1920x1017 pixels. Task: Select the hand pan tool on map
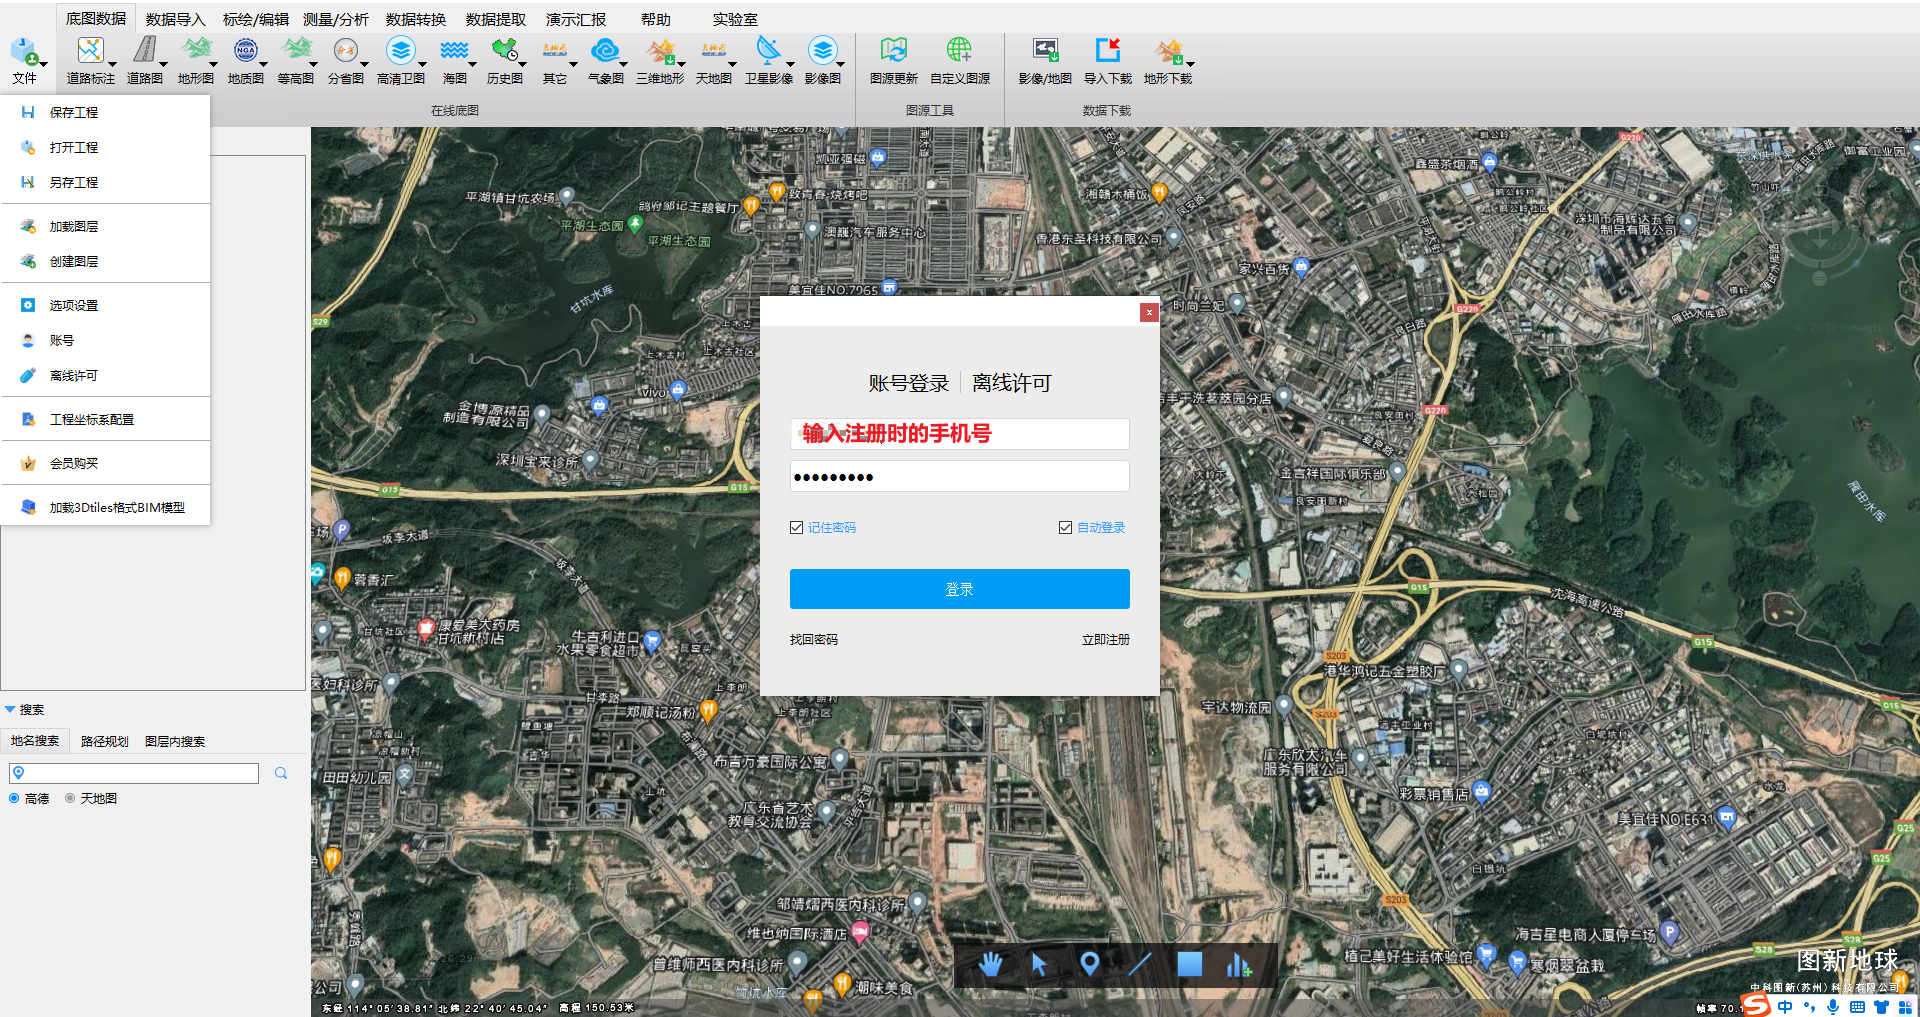990,964
